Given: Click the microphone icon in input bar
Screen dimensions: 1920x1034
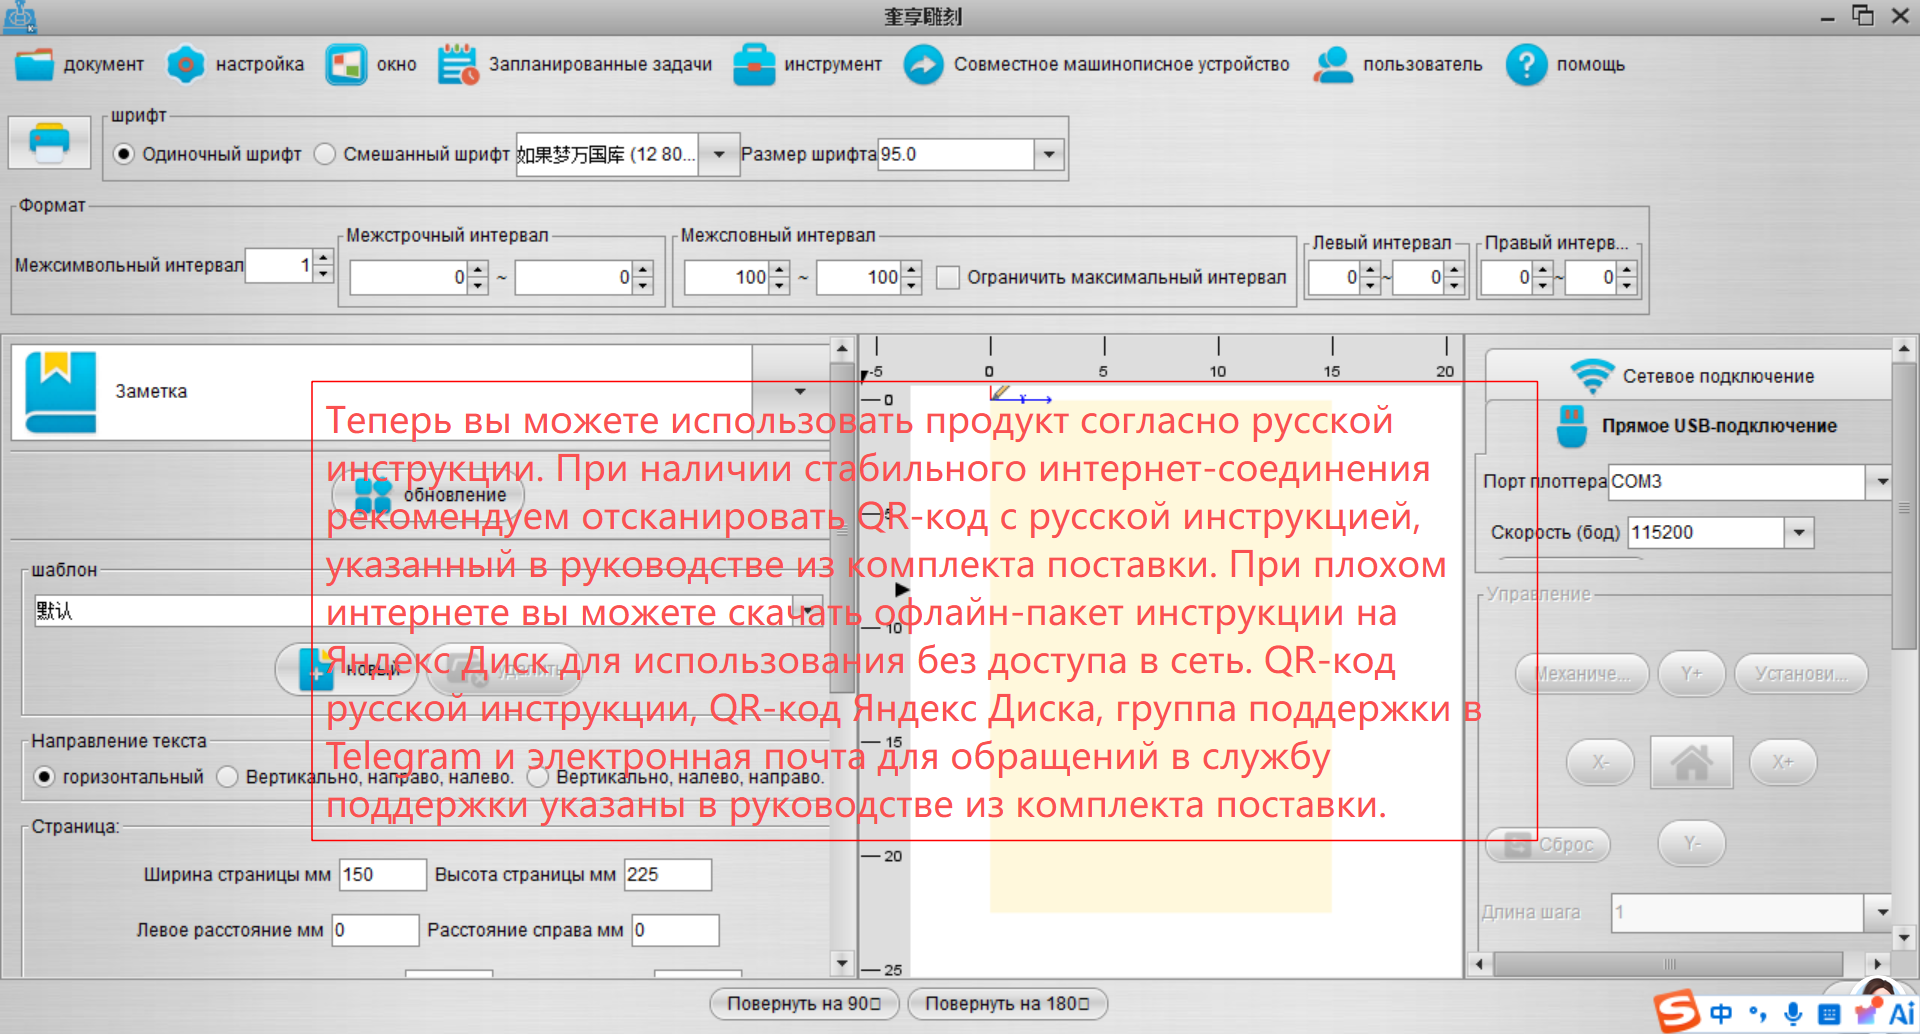Looking at the screenshot, I should click(1793, 1014).
